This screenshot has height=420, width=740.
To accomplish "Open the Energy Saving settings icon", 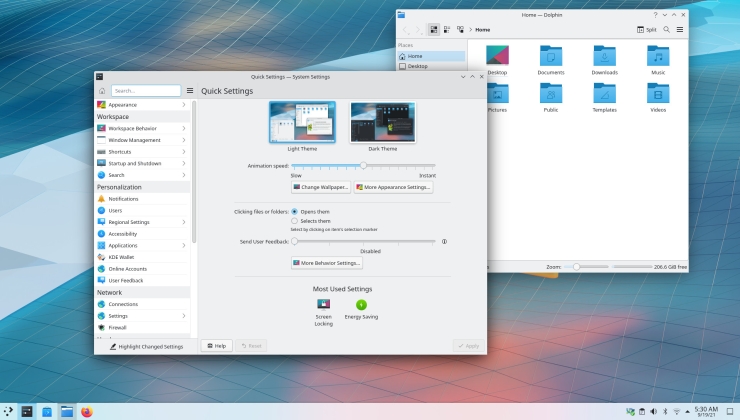I will click(x=361, y=304).
